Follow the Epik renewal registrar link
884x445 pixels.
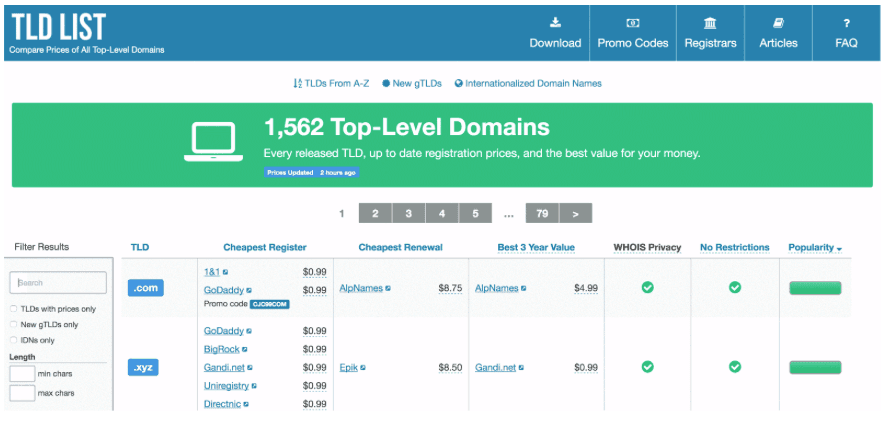click(348, 367)
